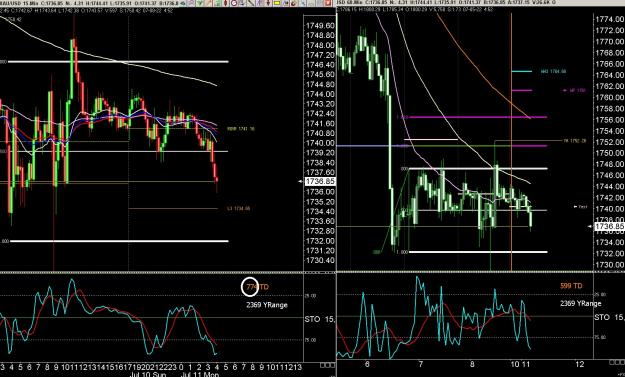Select the 1749.60 price label on left axis
Image resolution: width=625 pixels, height=377 pixels.
[x=320, y=26]
